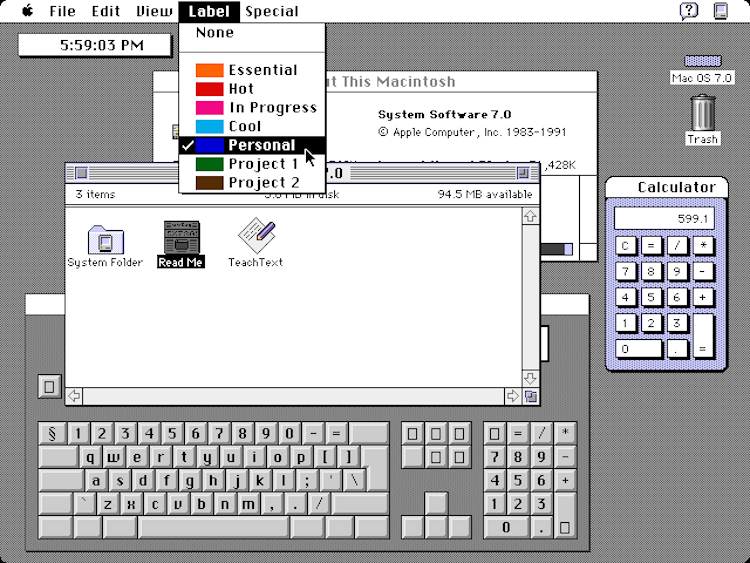Click the Key Caps backslash key
Viewport: 750px width, 563px height.
pos(354,480)
